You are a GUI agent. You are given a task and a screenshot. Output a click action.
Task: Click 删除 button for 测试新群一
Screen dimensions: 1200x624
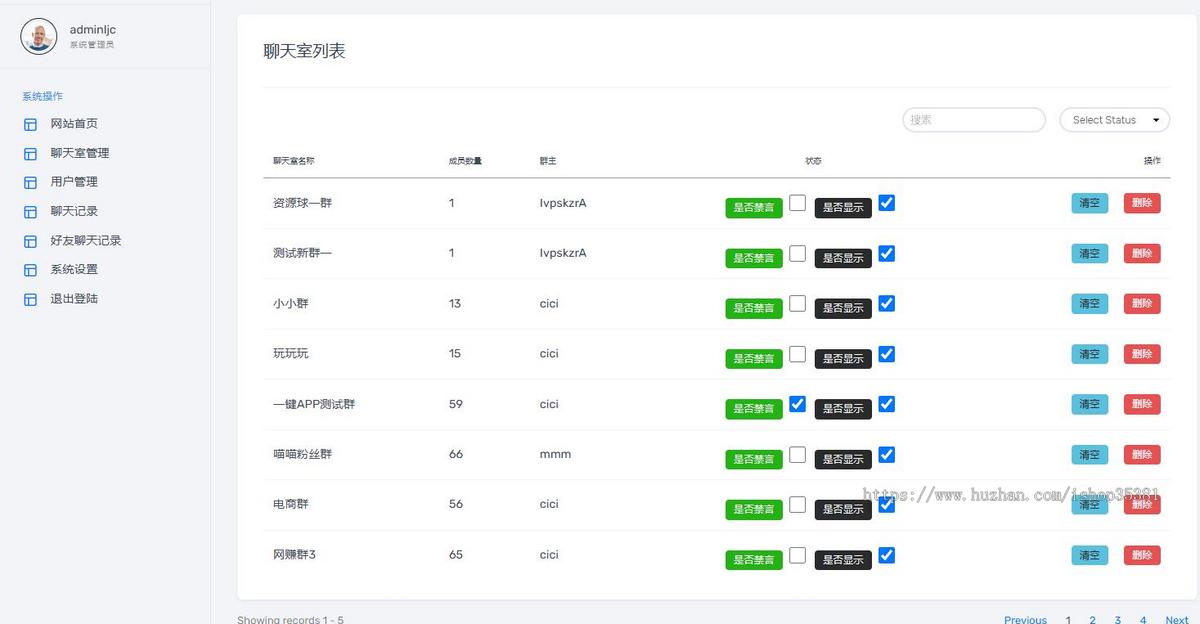click(1142, 254)
